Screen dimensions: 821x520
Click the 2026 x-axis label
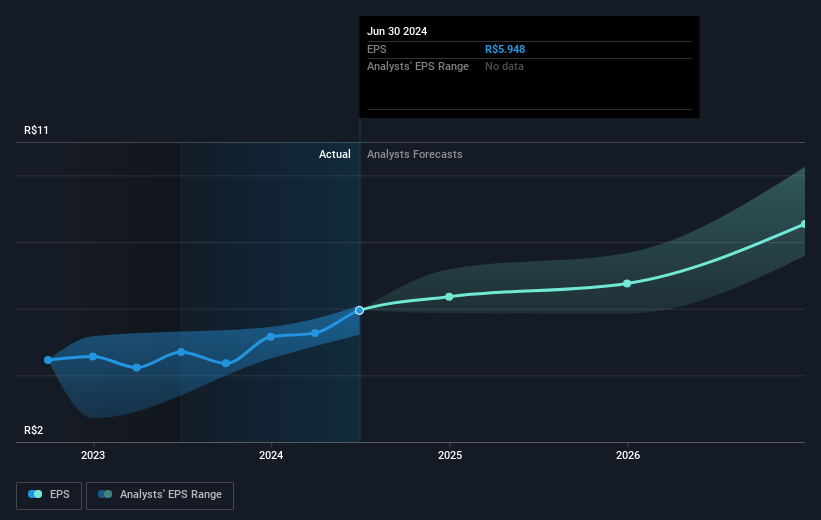click(628, 456)
